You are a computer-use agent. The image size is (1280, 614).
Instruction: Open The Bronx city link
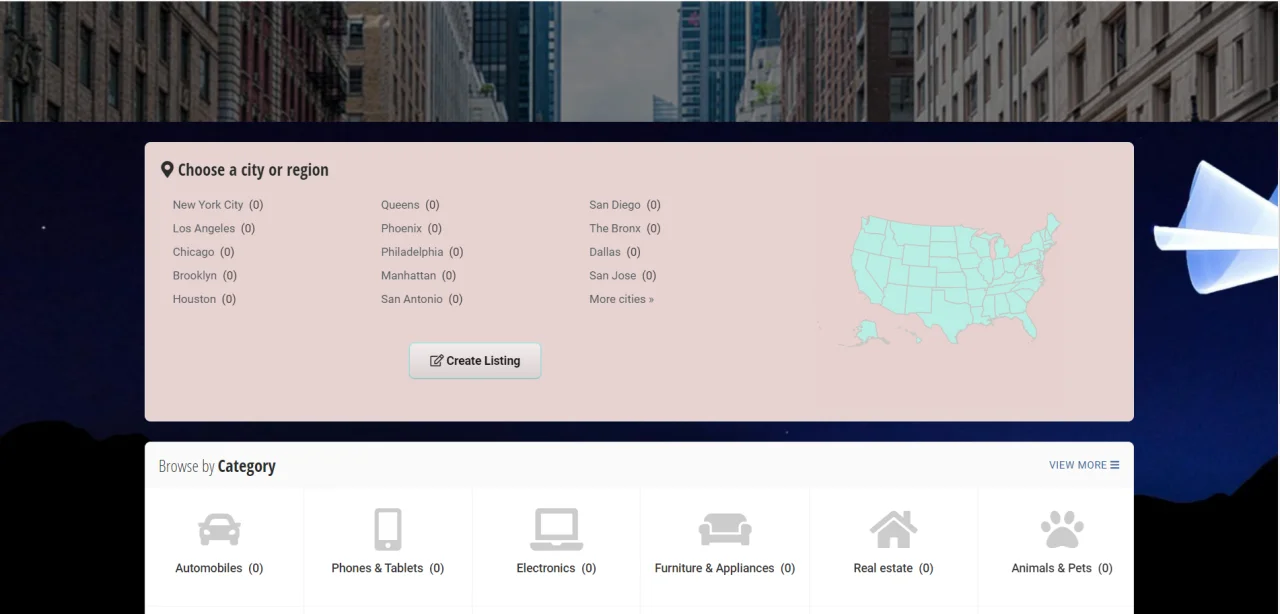coord(615,228)
